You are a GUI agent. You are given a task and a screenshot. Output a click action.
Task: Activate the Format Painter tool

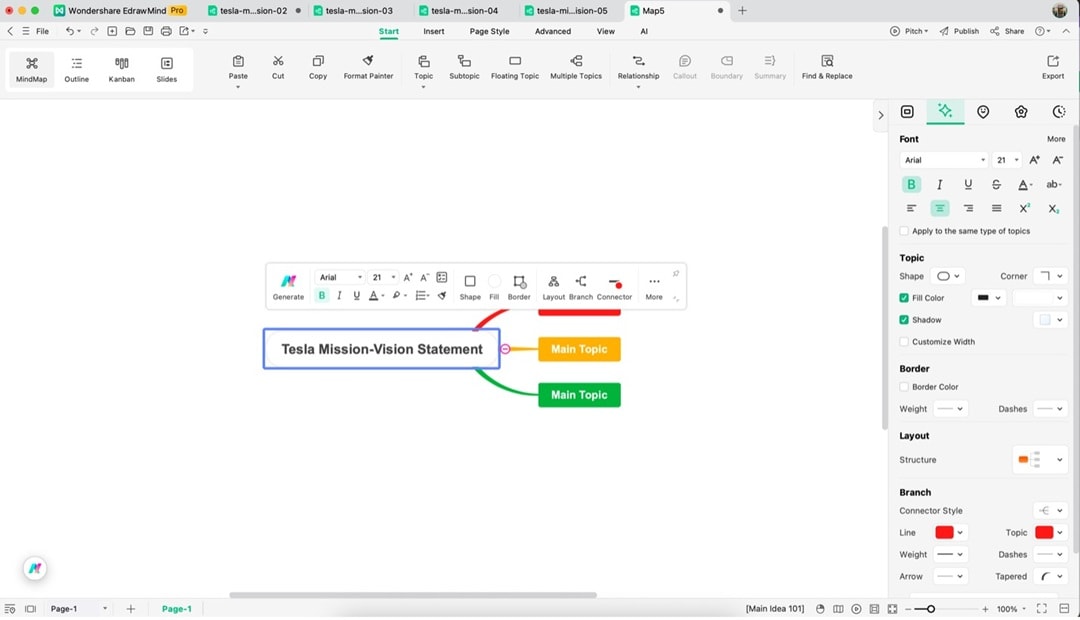tap(368, 68)
